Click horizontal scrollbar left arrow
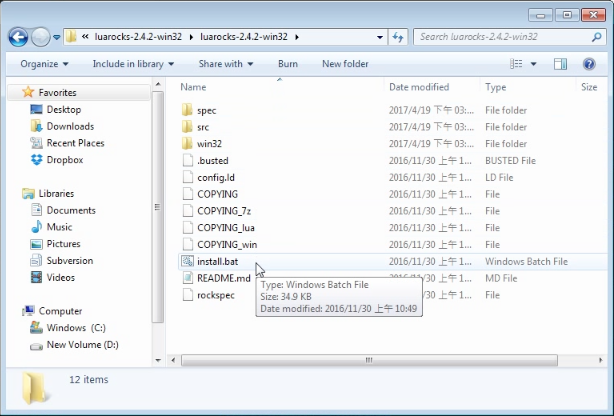This screenshot has width=614, height=416. click(x=173, y=360)
